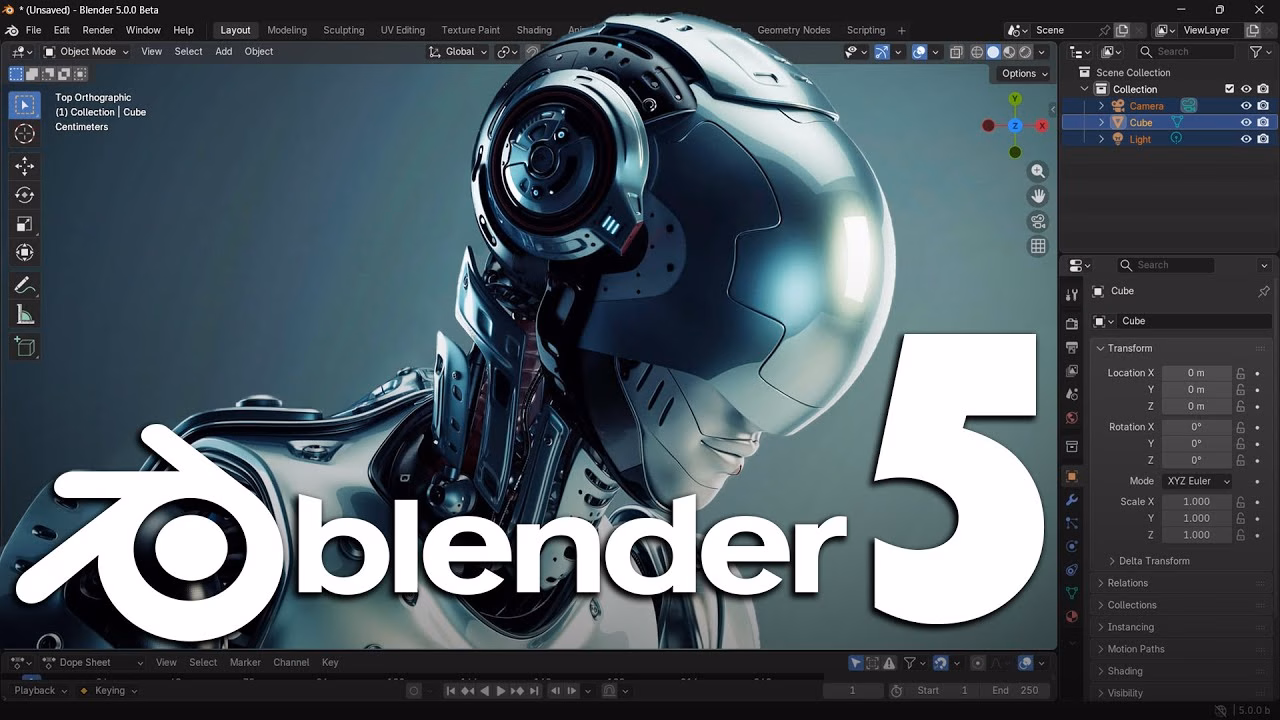Open the XYZ Euler rotation mode dropdown
Viewport: 1280px width, 720px height.
pyautogui.click(x=1196, y=481)
